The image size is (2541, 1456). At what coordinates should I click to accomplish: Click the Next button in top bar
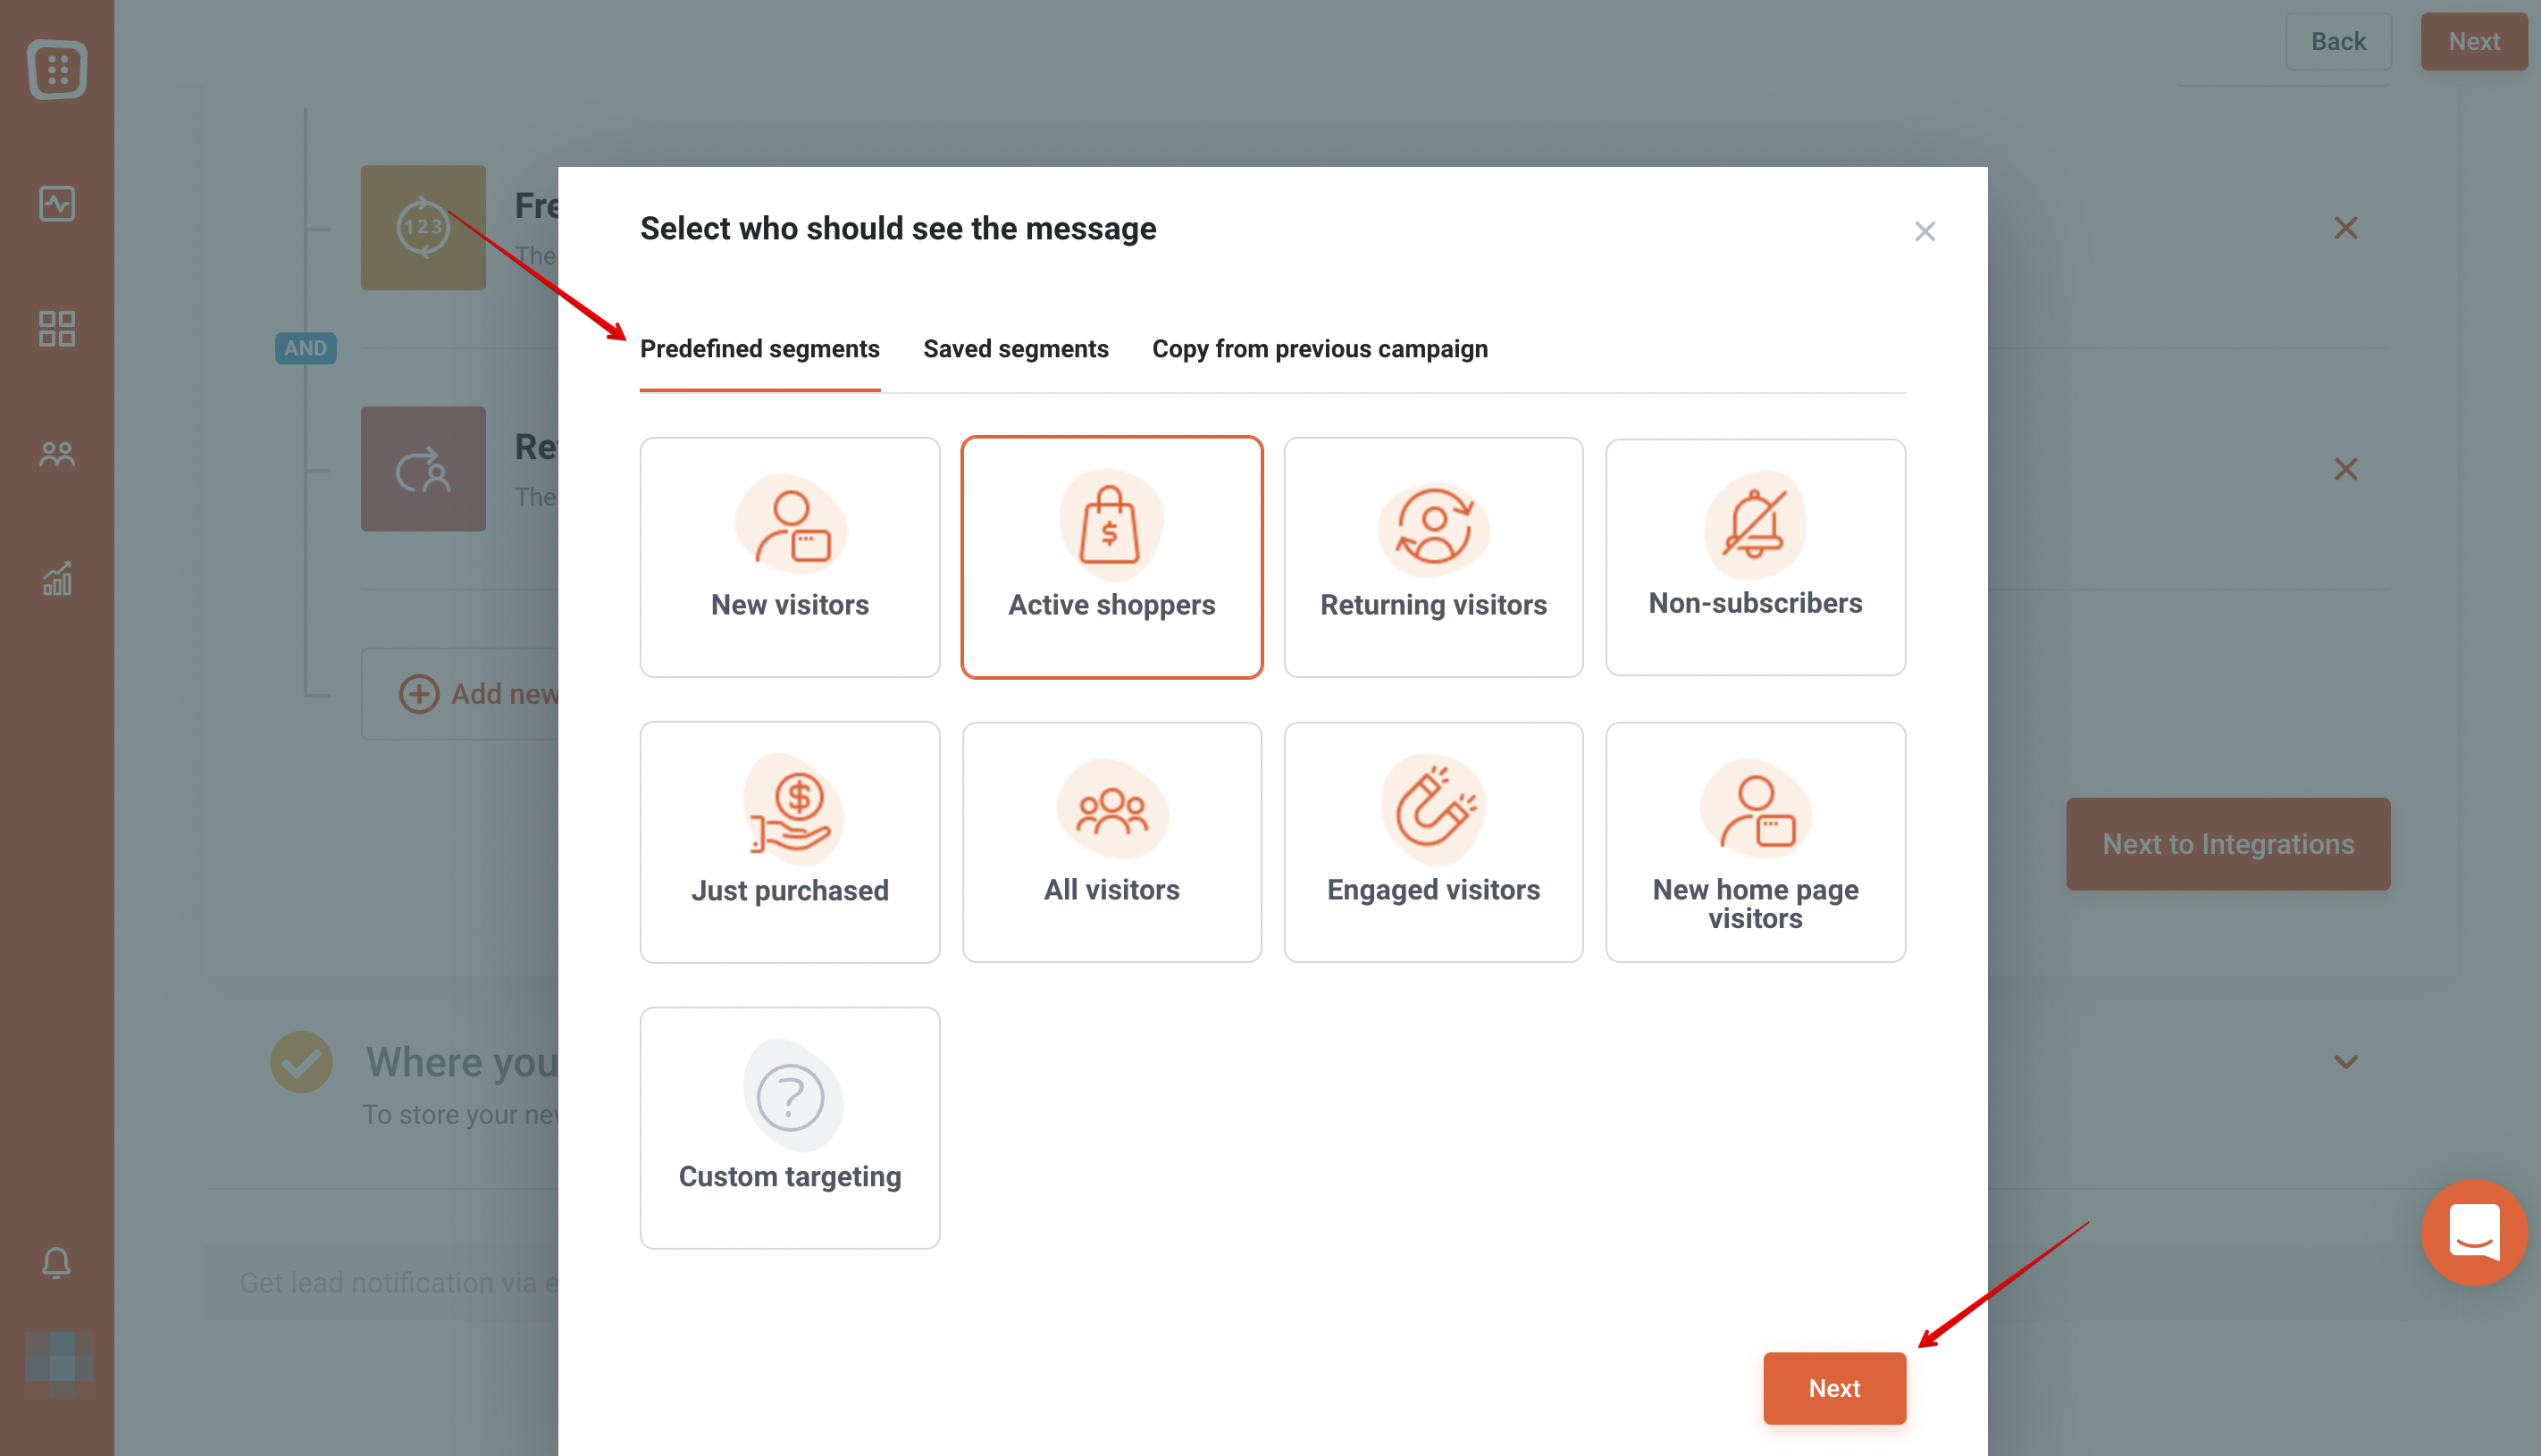pyautogui.click(x=2474, y=42)
